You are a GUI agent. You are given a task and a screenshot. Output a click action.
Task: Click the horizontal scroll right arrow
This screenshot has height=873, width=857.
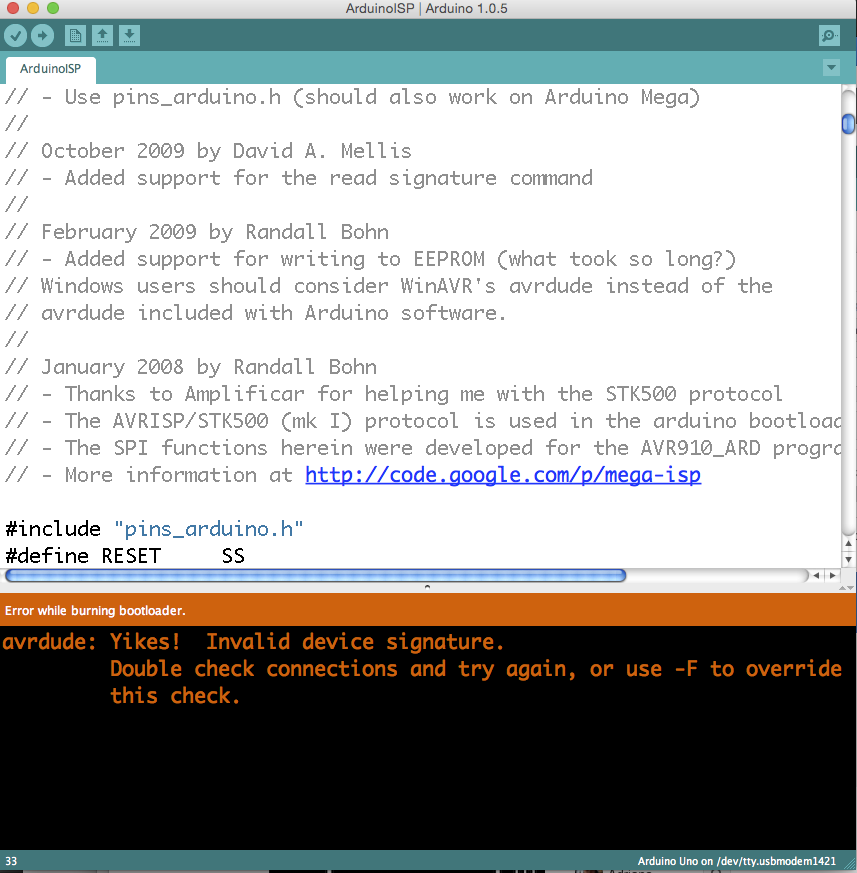coord(832,576)
